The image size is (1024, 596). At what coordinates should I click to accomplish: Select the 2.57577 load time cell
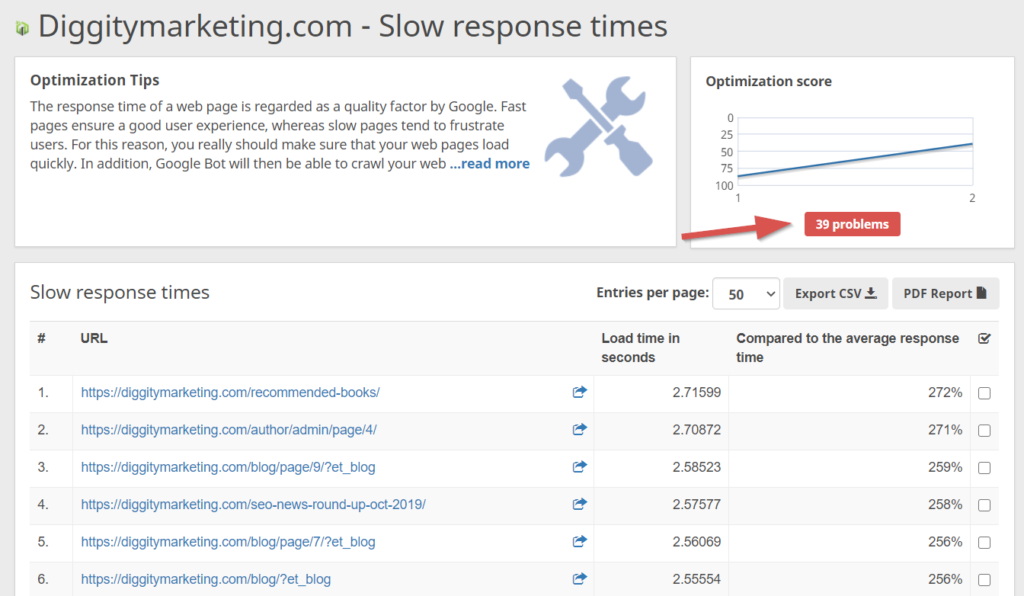pos(696,504)
